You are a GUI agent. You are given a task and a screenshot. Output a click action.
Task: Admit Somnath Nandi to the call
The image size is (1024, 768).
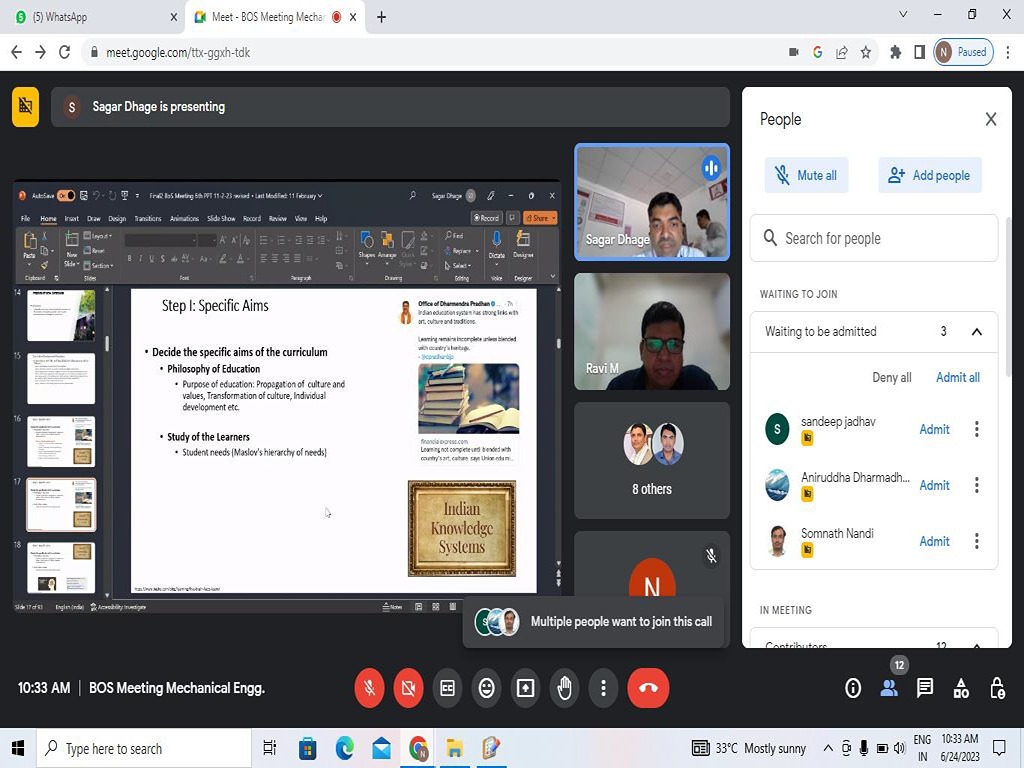point(935,541)
